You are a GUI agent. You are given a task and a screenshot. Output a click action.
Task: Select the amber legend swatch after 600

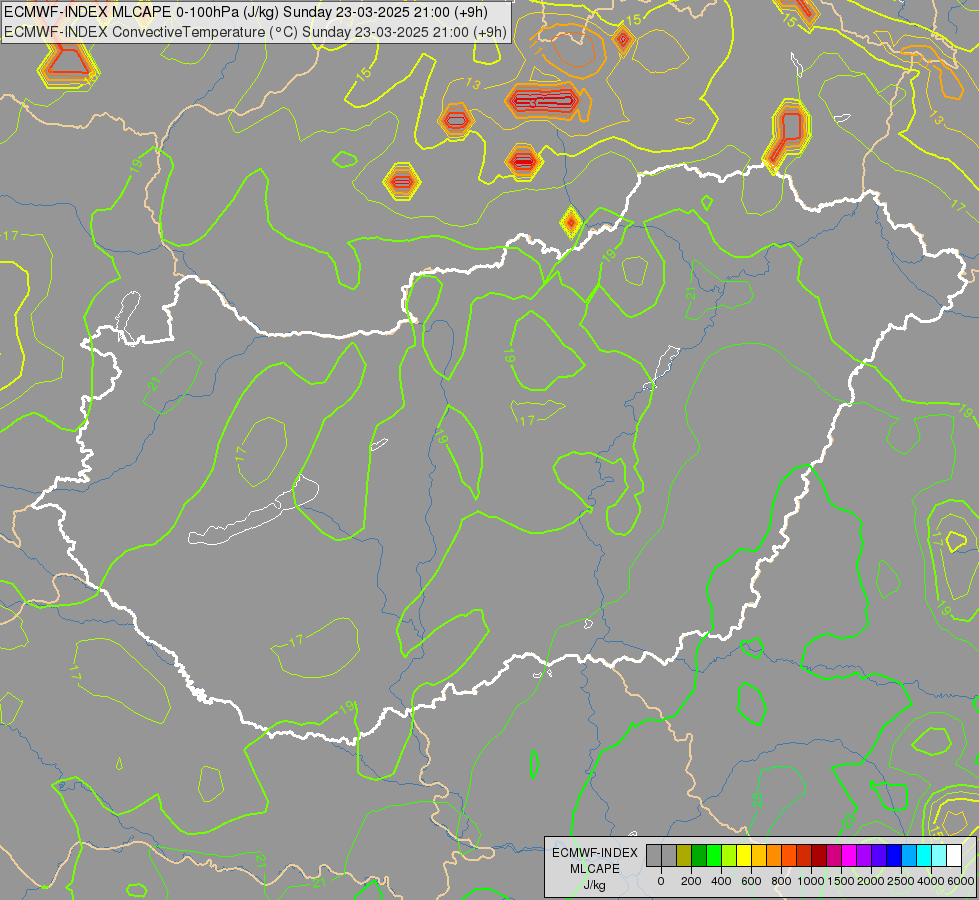pos(759,856)
